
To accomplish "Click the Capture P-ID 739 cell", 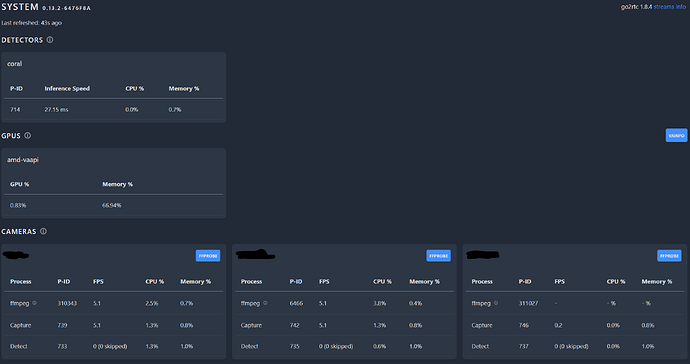I will pos(62,325).
